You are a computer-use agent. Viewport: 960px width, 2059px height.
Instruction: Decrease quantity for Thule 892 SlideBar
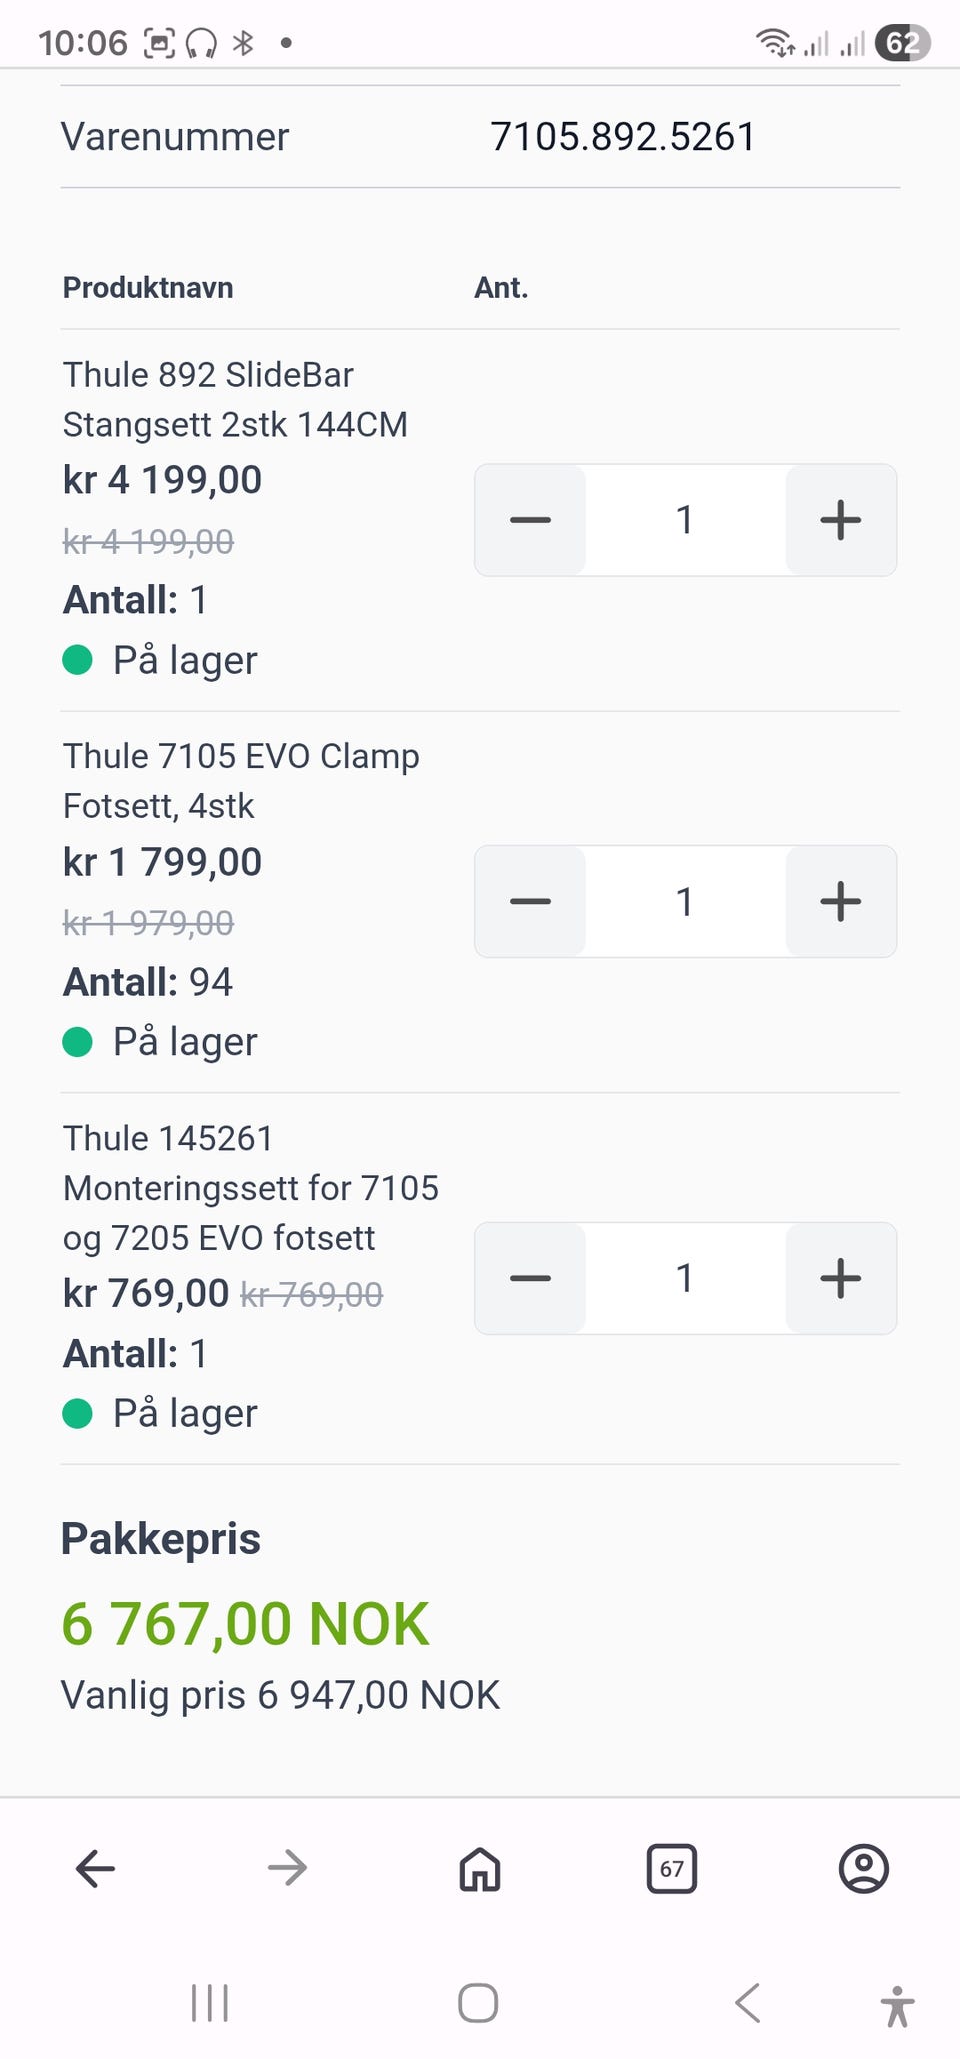point(530,520)
